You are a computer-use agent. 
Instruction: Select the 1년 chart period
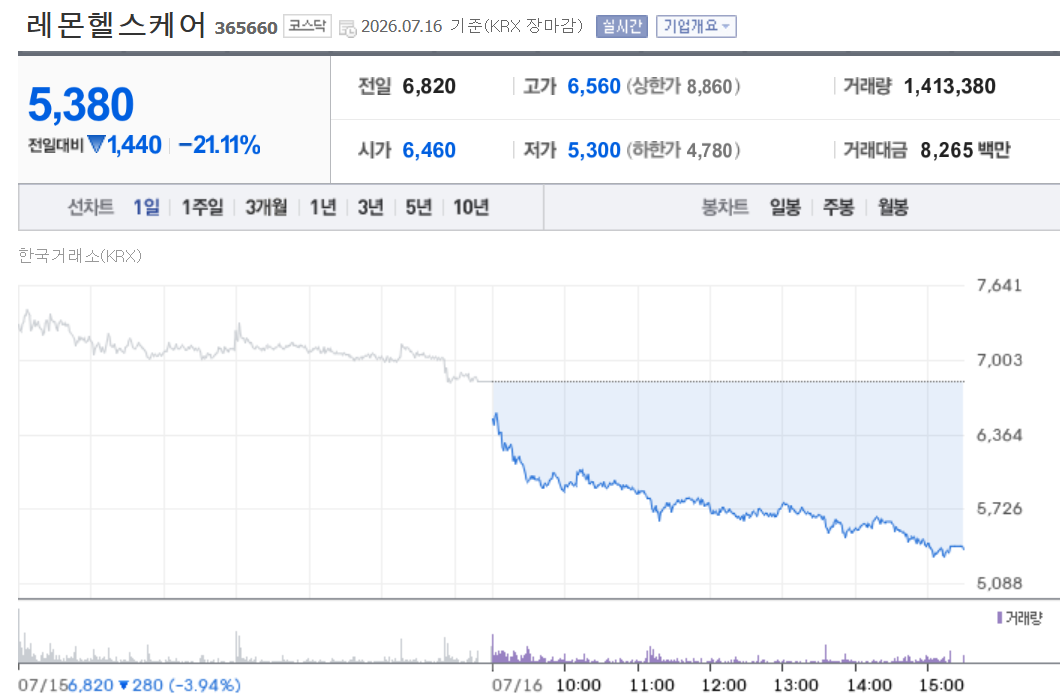(x=322, y=207)
